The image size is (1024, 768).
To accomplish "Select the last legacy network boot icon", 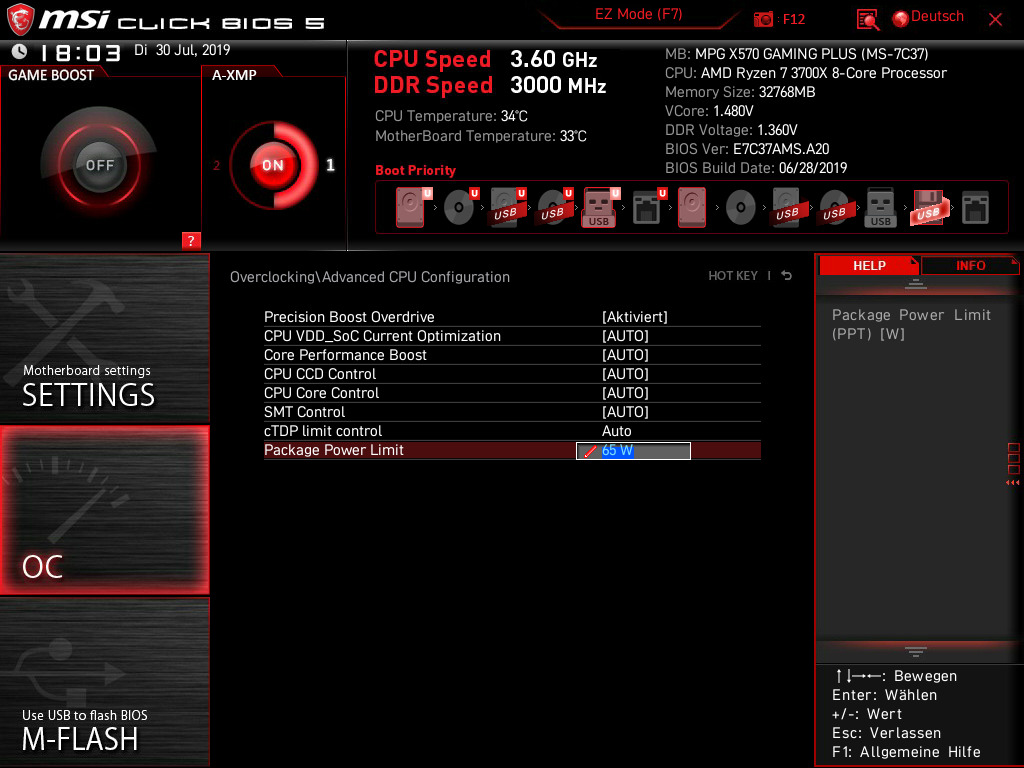I will 975,208.
